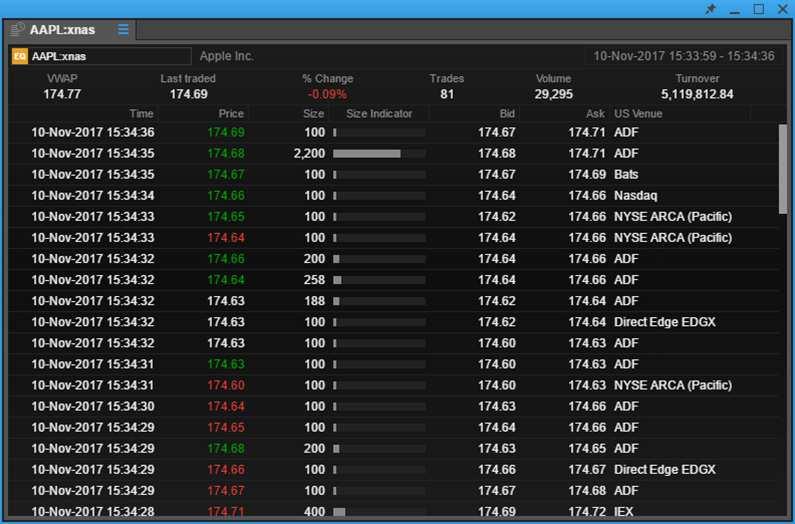This screenshot has height=524, width=795.
Task: Click the Size column header
Action: pos(313,114)
